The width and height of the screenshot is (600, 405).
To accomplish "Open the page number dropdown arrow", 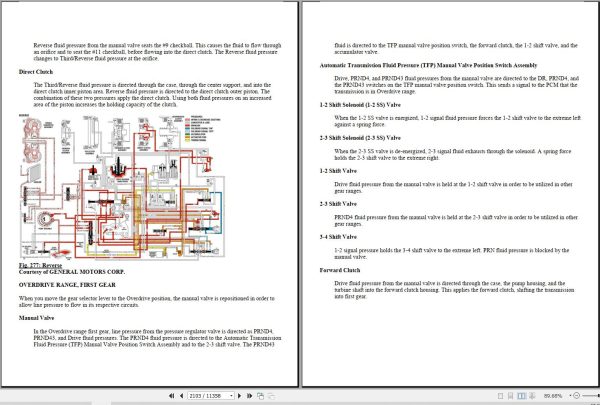I will pyautogui.click(x=232, y=396).
